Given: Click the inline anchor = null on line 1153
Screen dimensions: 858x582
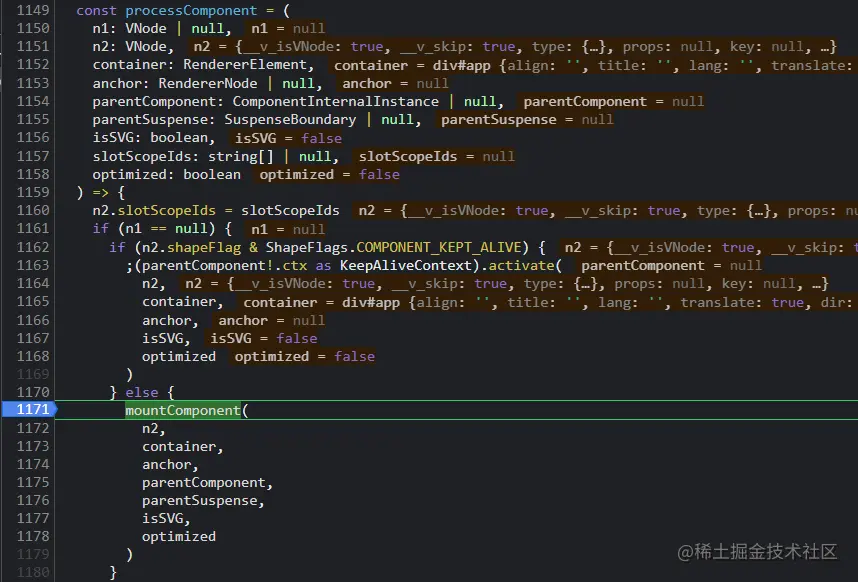Looking at the screenshot, I should point(395,83).
